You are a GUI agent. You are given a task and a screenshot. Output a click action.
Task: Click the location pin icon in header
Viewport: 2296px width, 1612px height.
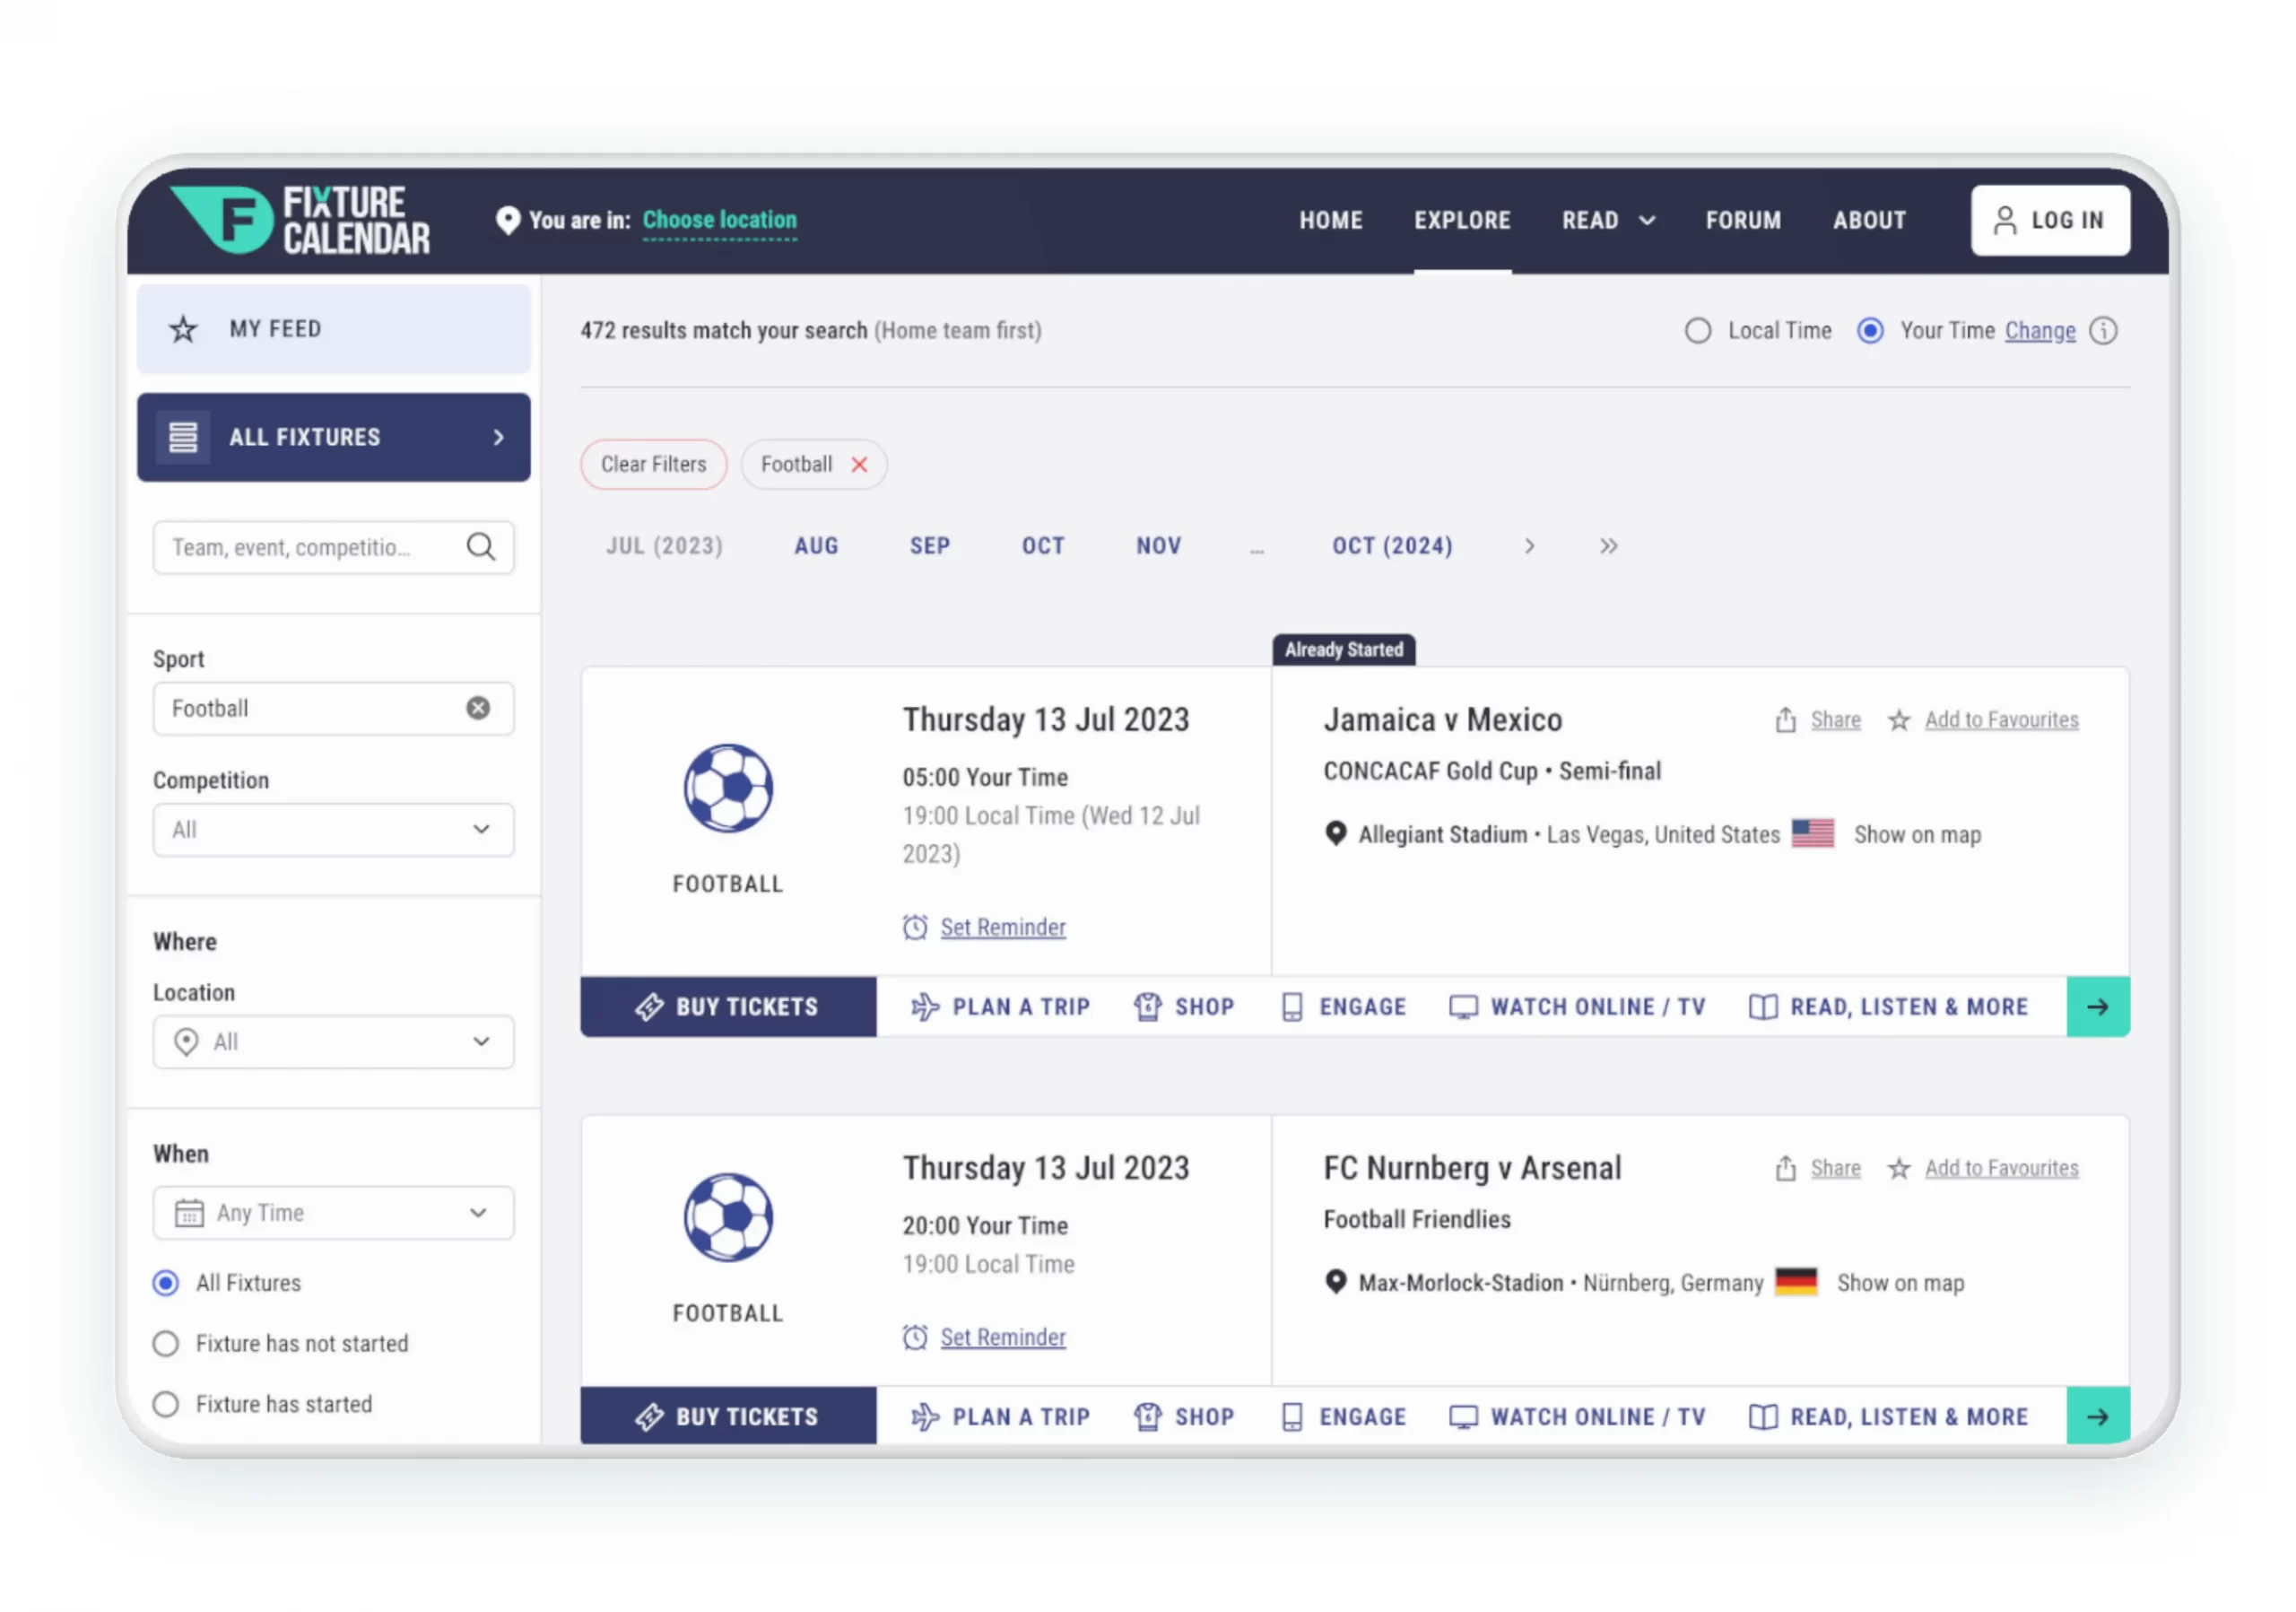[508, 220]
